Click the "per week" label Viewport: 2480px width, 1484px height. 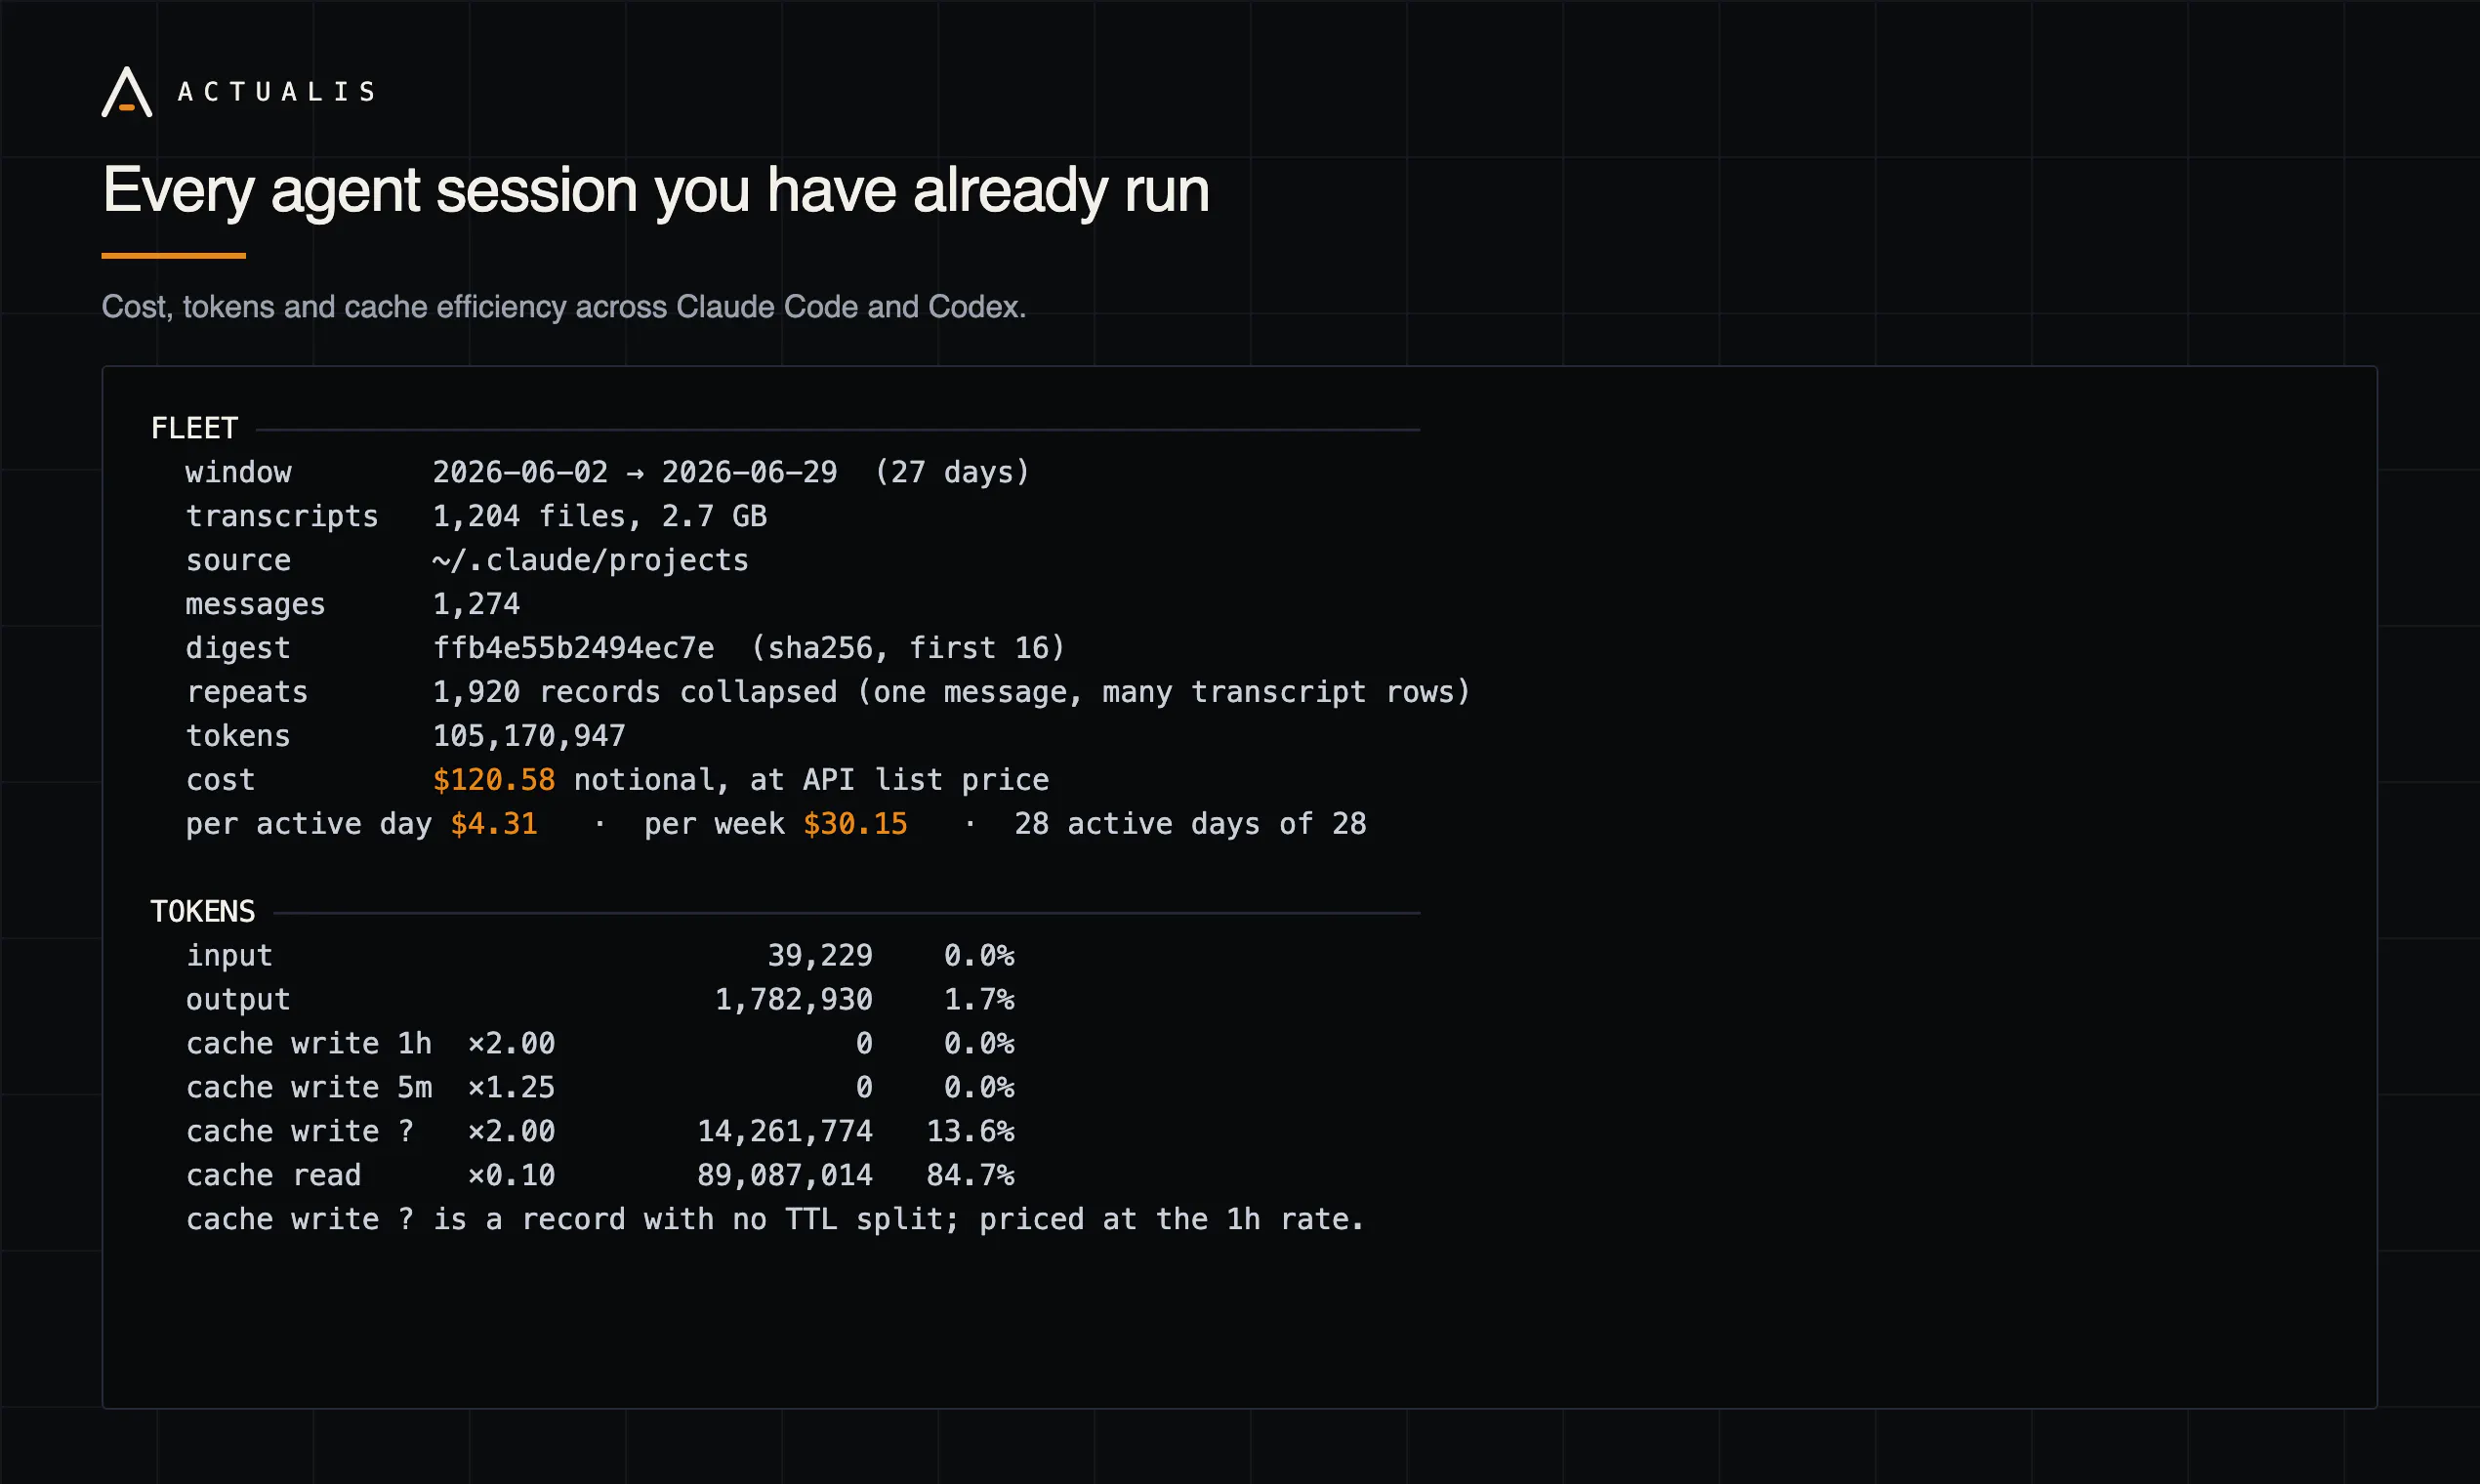pos(714,824)
